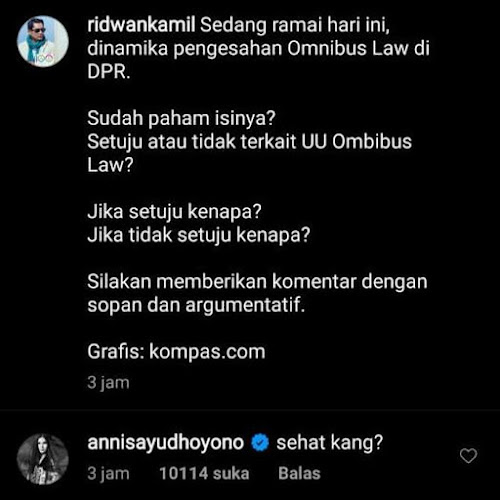
Task: Tap the kompas.com text in the caption
Action: (x=207, y=352)
